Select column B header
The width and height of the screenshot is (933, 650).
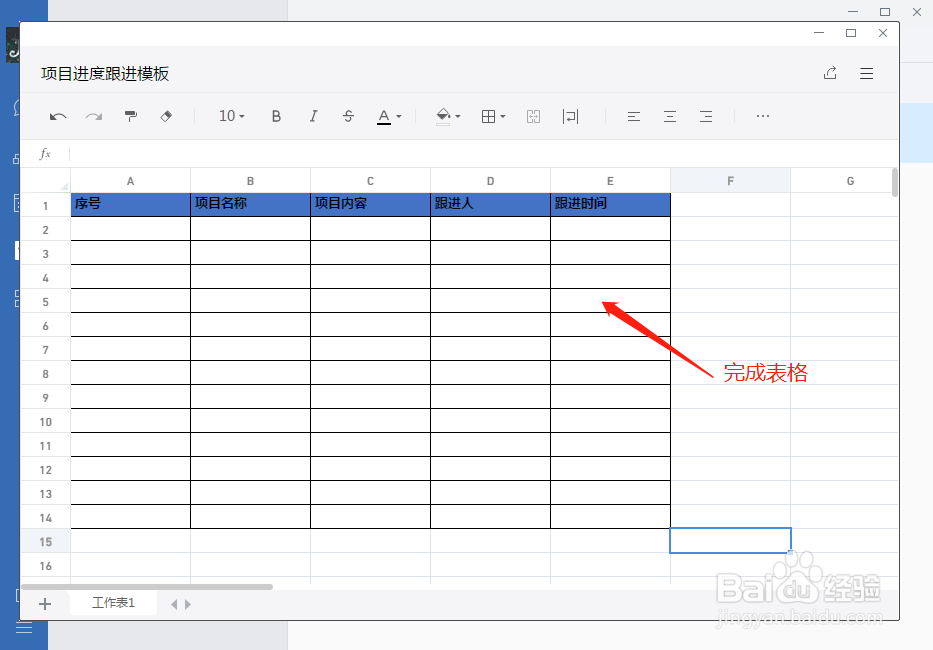click(251, 181)
